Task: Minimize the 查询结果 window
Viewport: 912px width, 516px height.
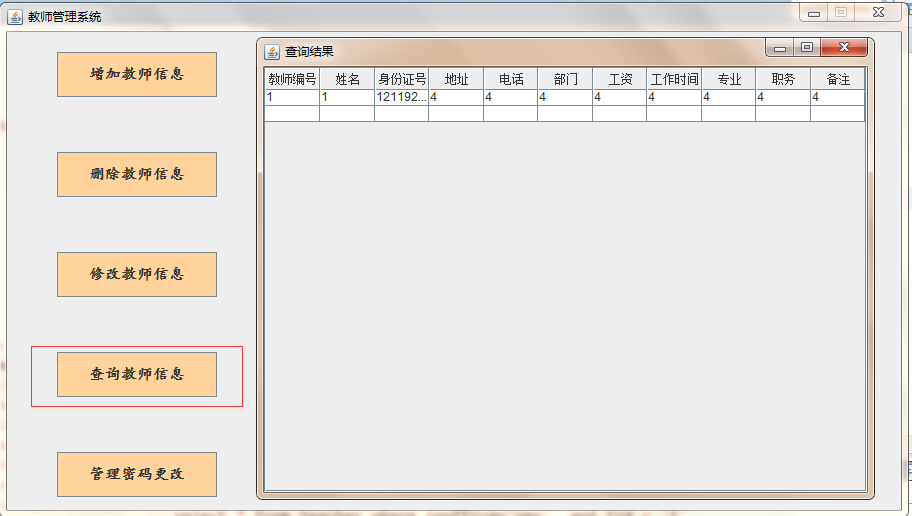Action: tap(780, 48)
